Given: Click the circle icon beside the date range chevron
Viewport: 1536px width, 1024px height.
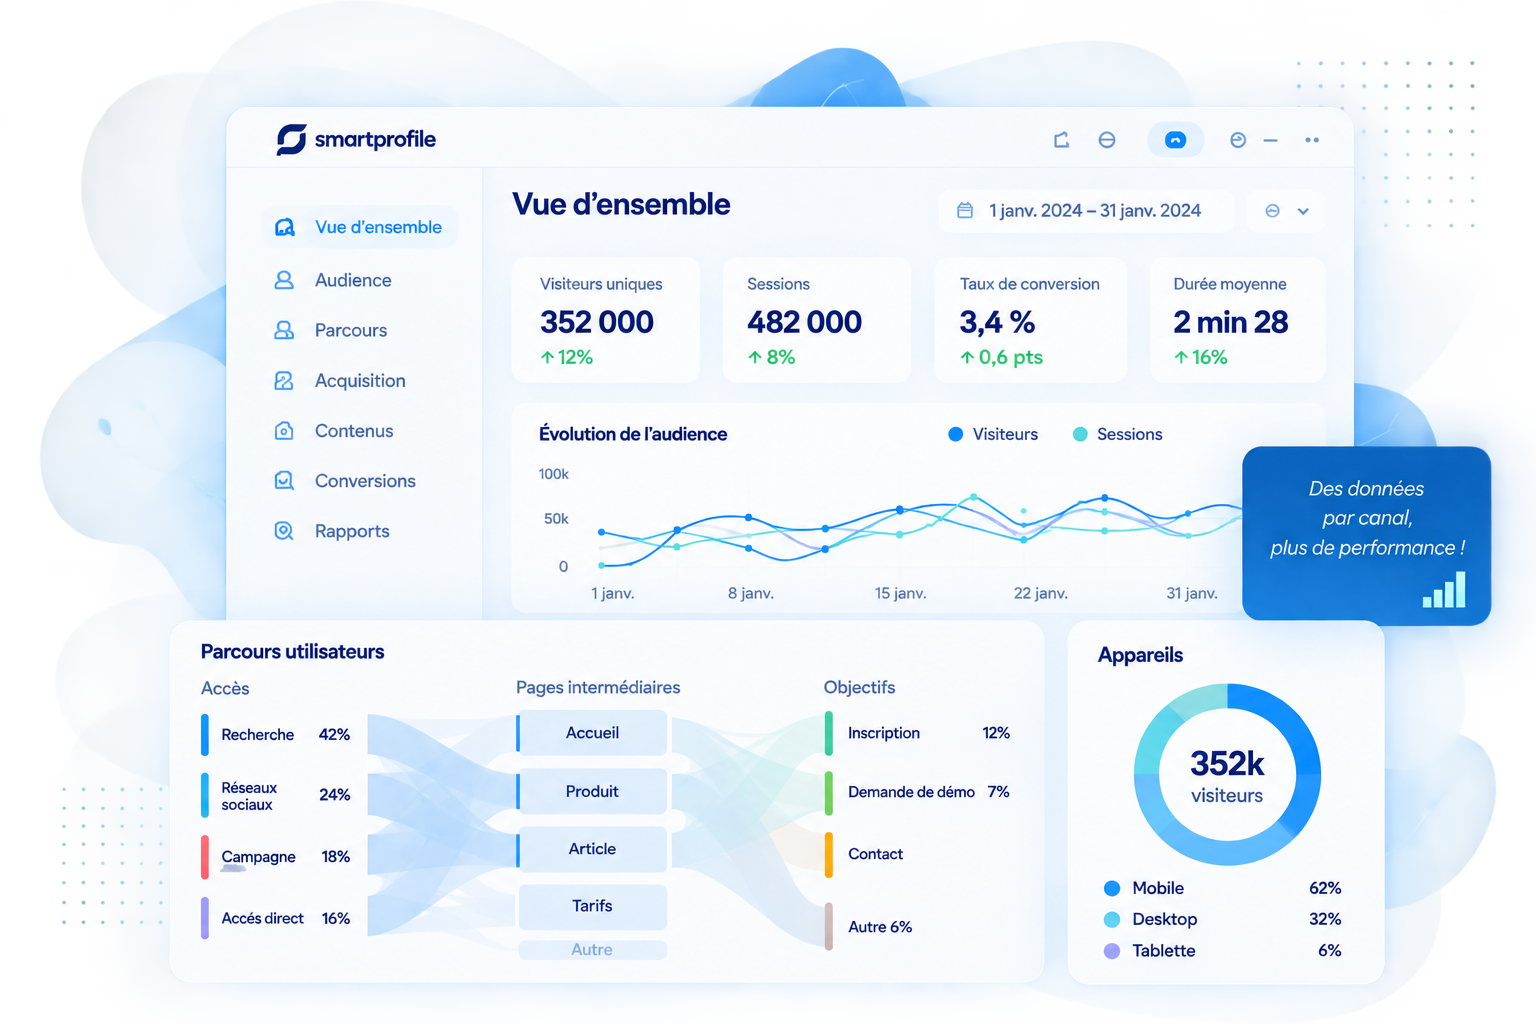Looking at the screenshot, I should pos(1272,211).
